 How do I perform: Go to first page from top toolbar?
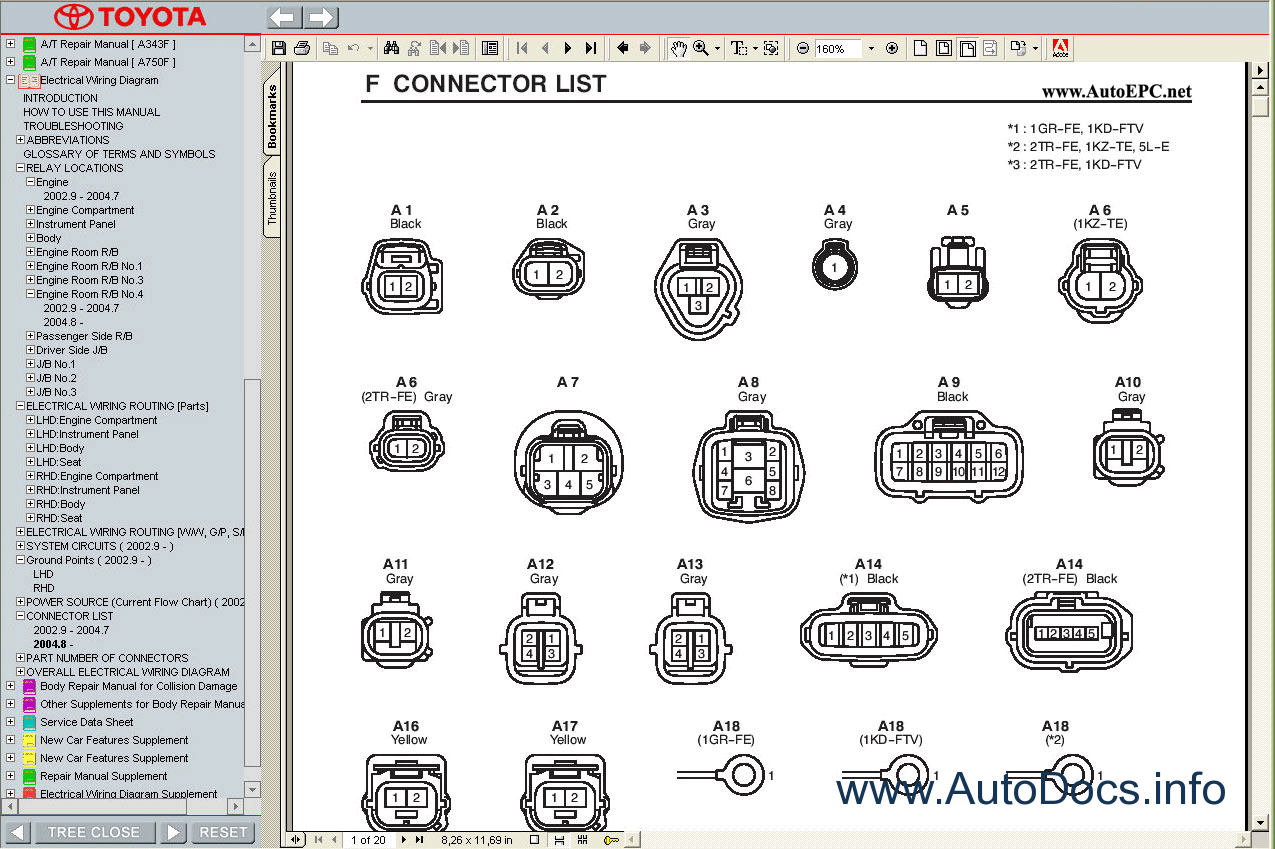(521, 48)
